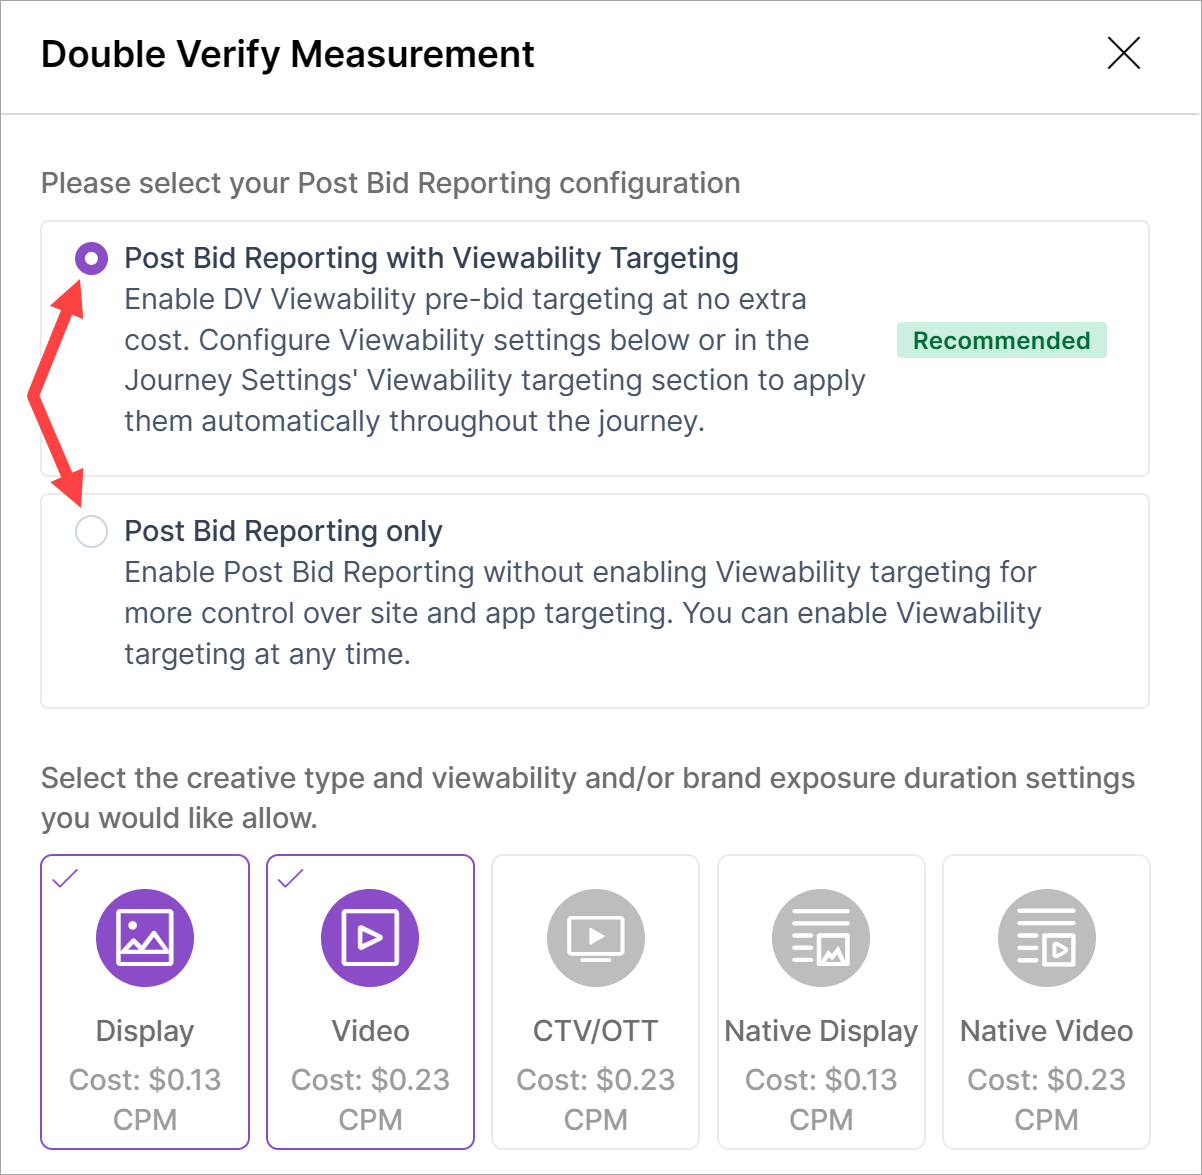Click the CTV/OTT cost $0.23 CPM text
This screenshot has height=1175, width=1202.
click(595, 1099)
